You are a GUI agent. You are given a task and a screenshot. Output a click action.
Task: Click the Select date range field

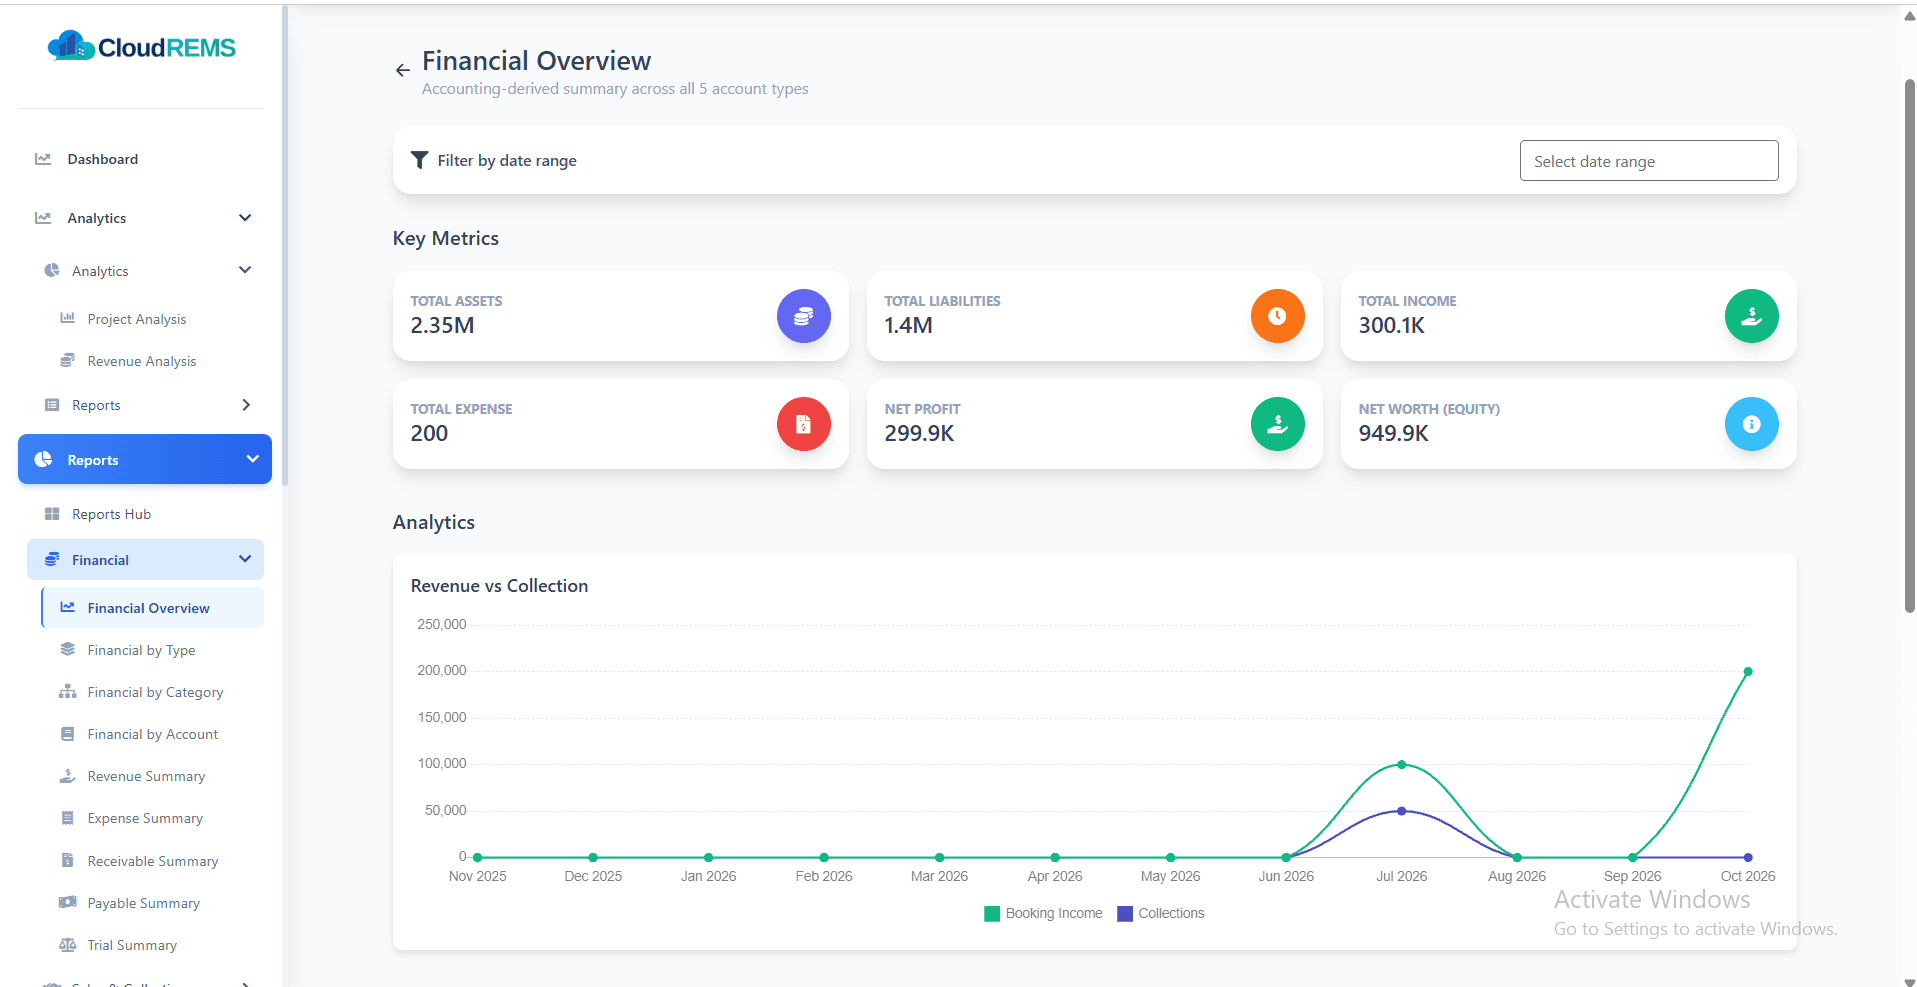pos(1648,161)
